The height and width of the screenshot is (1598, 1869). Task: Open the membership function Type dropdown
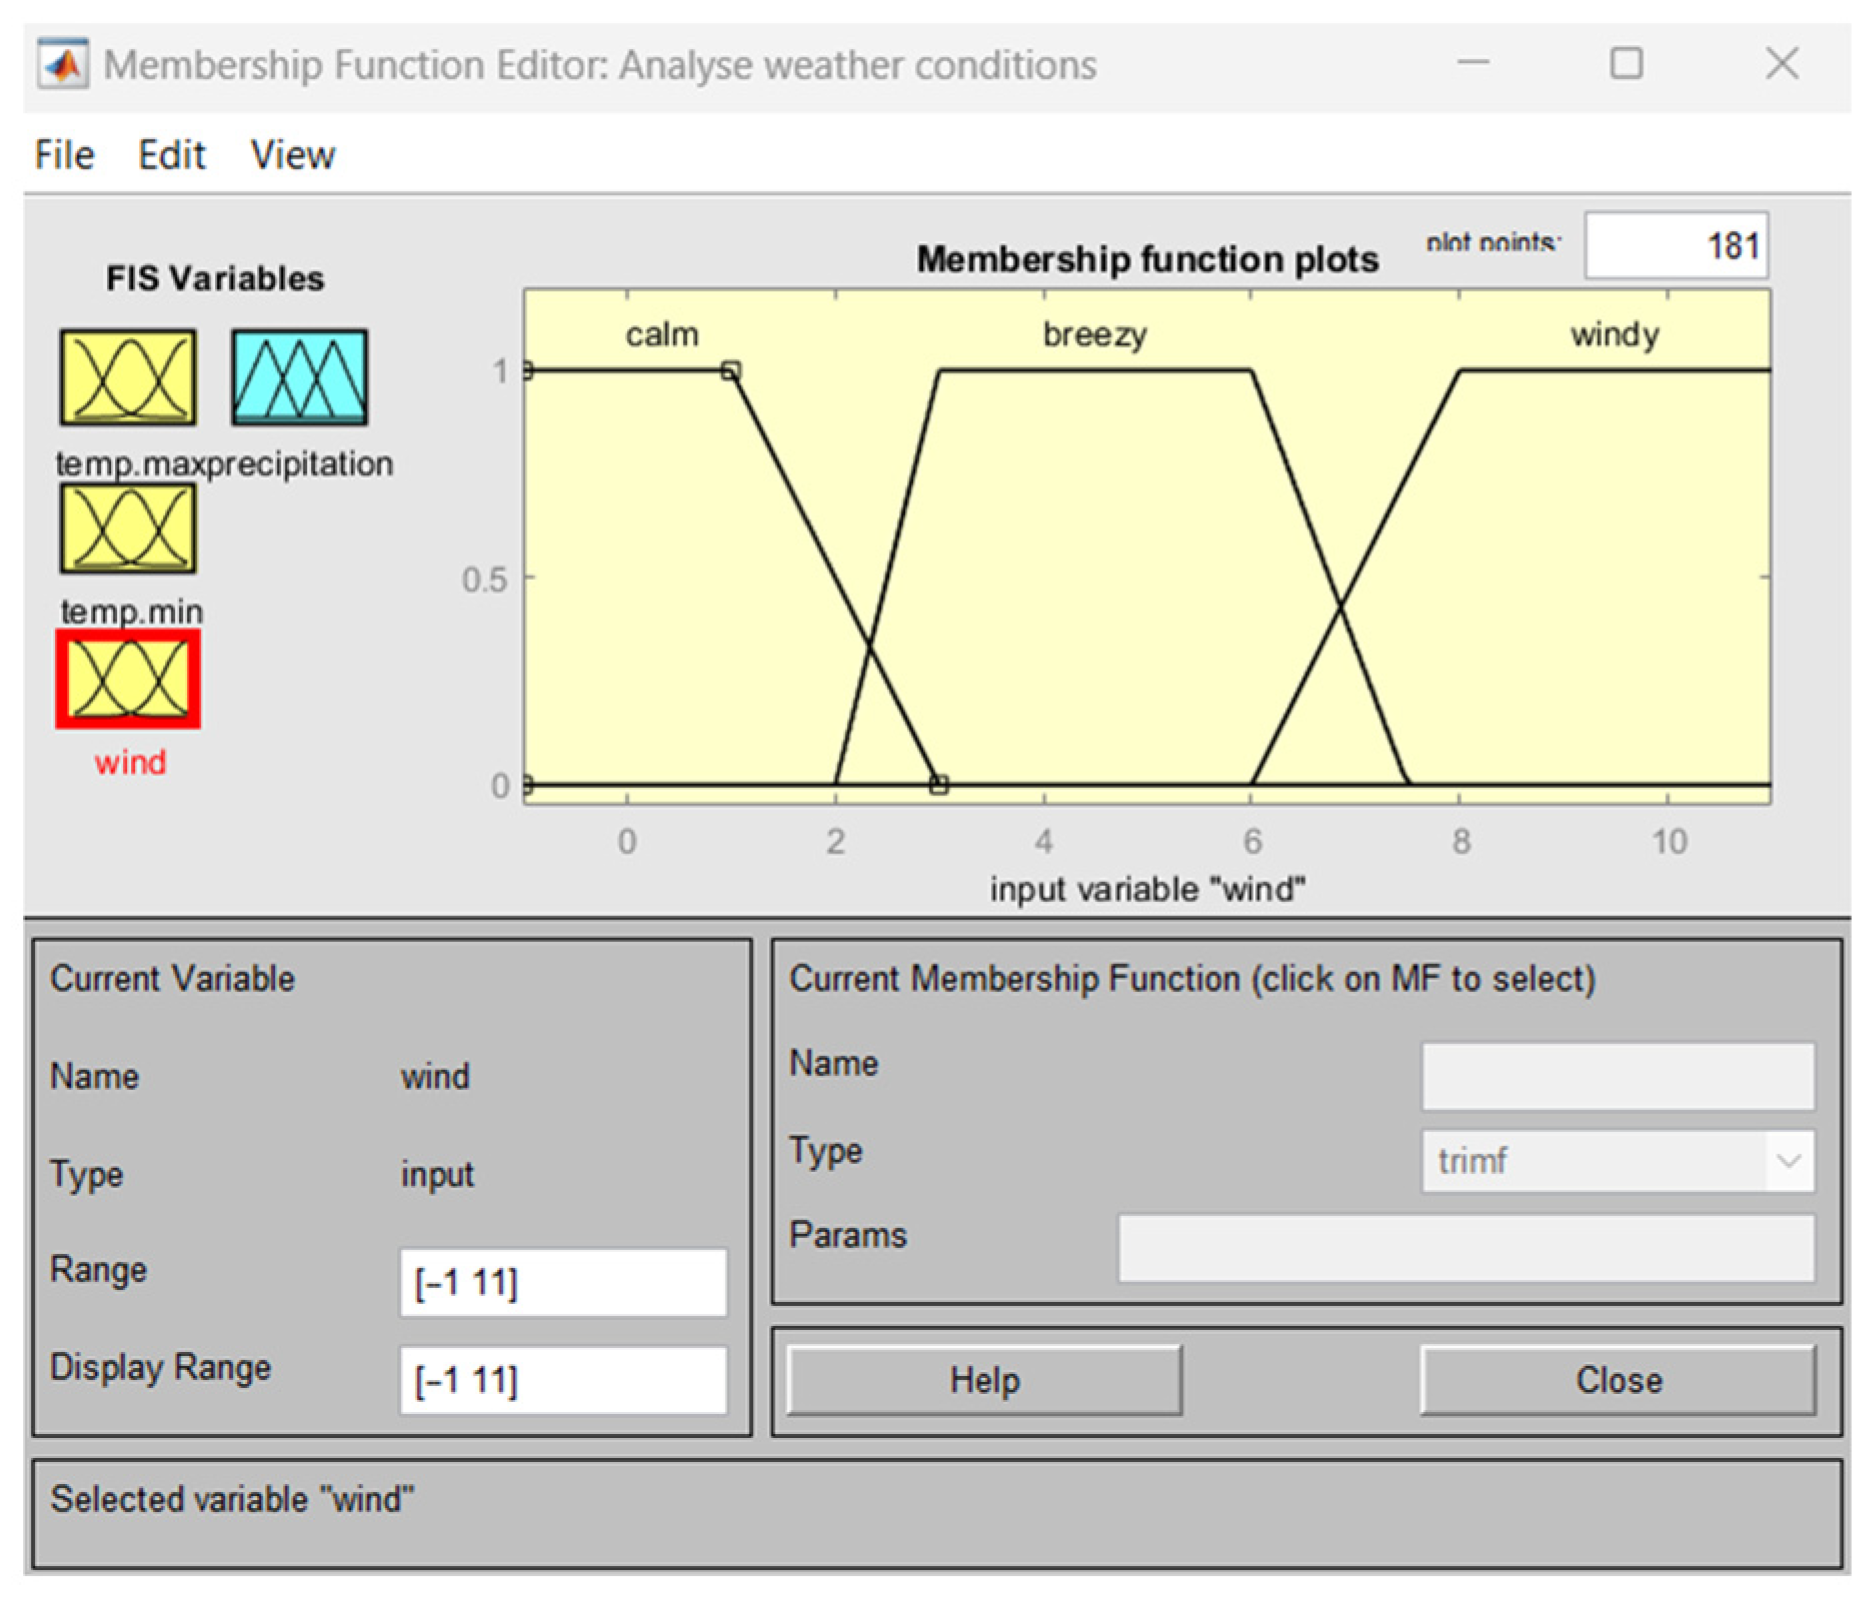pyautogui.click(x=1616, y=1160)
